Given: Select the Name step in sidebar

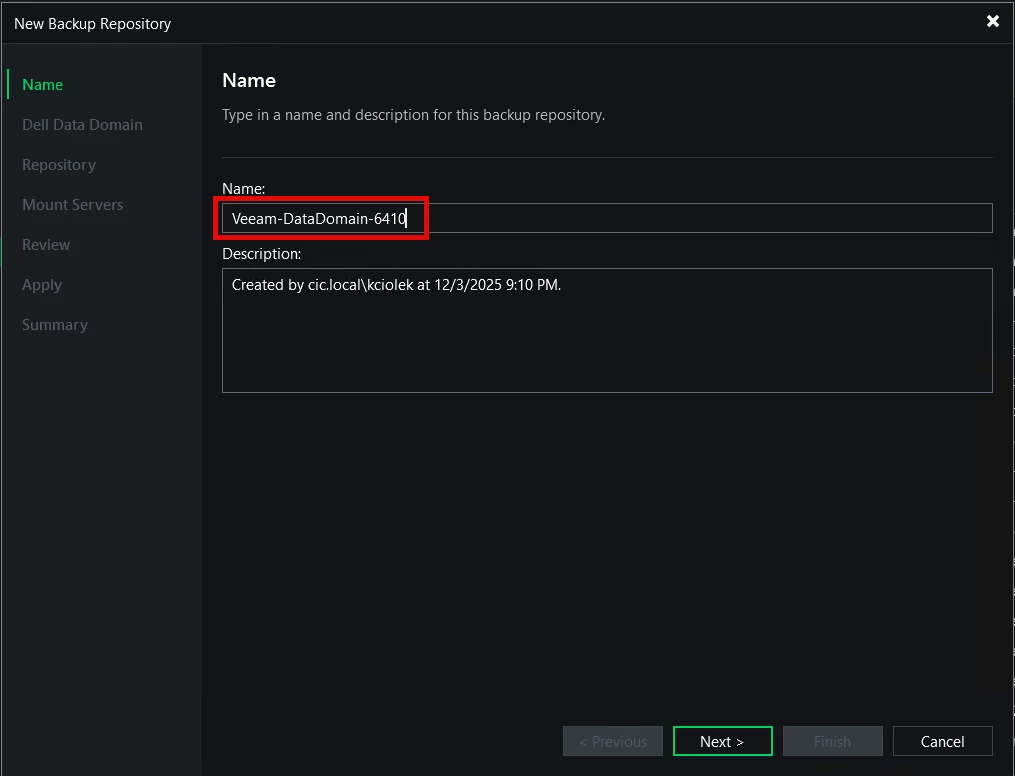Looking at the screenshot, I should tap(42, 85).
